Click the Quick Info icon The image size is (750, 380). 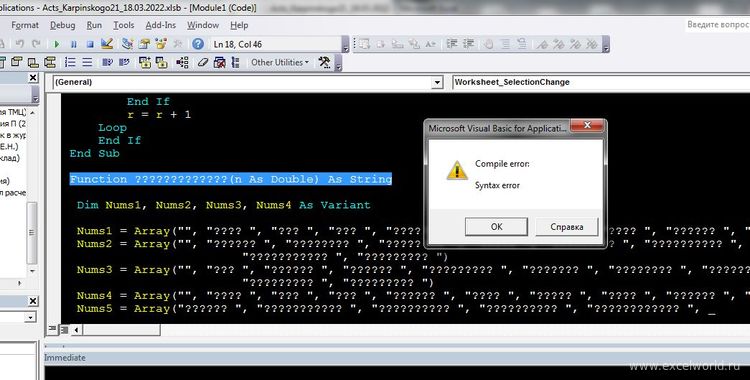pos(397,44)
